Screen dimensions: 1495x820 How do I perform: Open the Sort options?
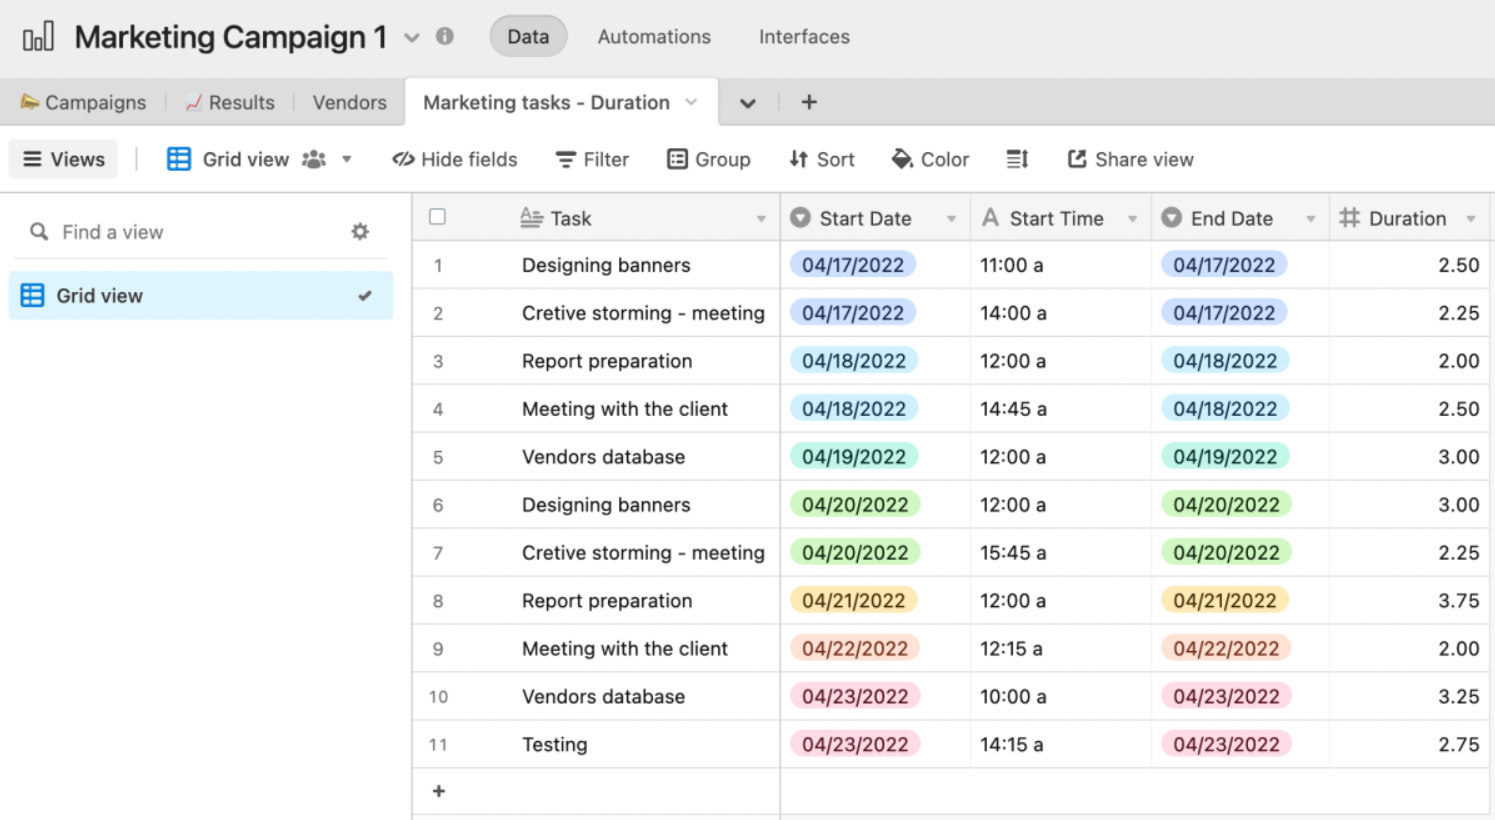coord(821,159)
